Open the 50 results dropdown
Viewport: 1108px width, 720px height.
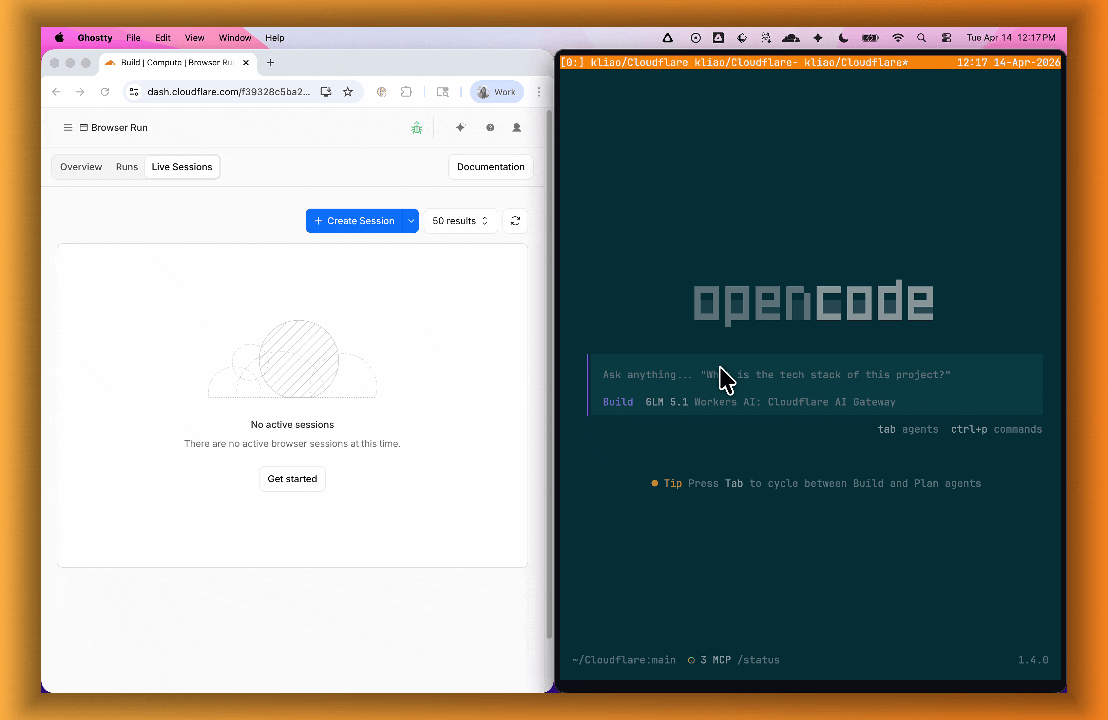click(460, 220)
